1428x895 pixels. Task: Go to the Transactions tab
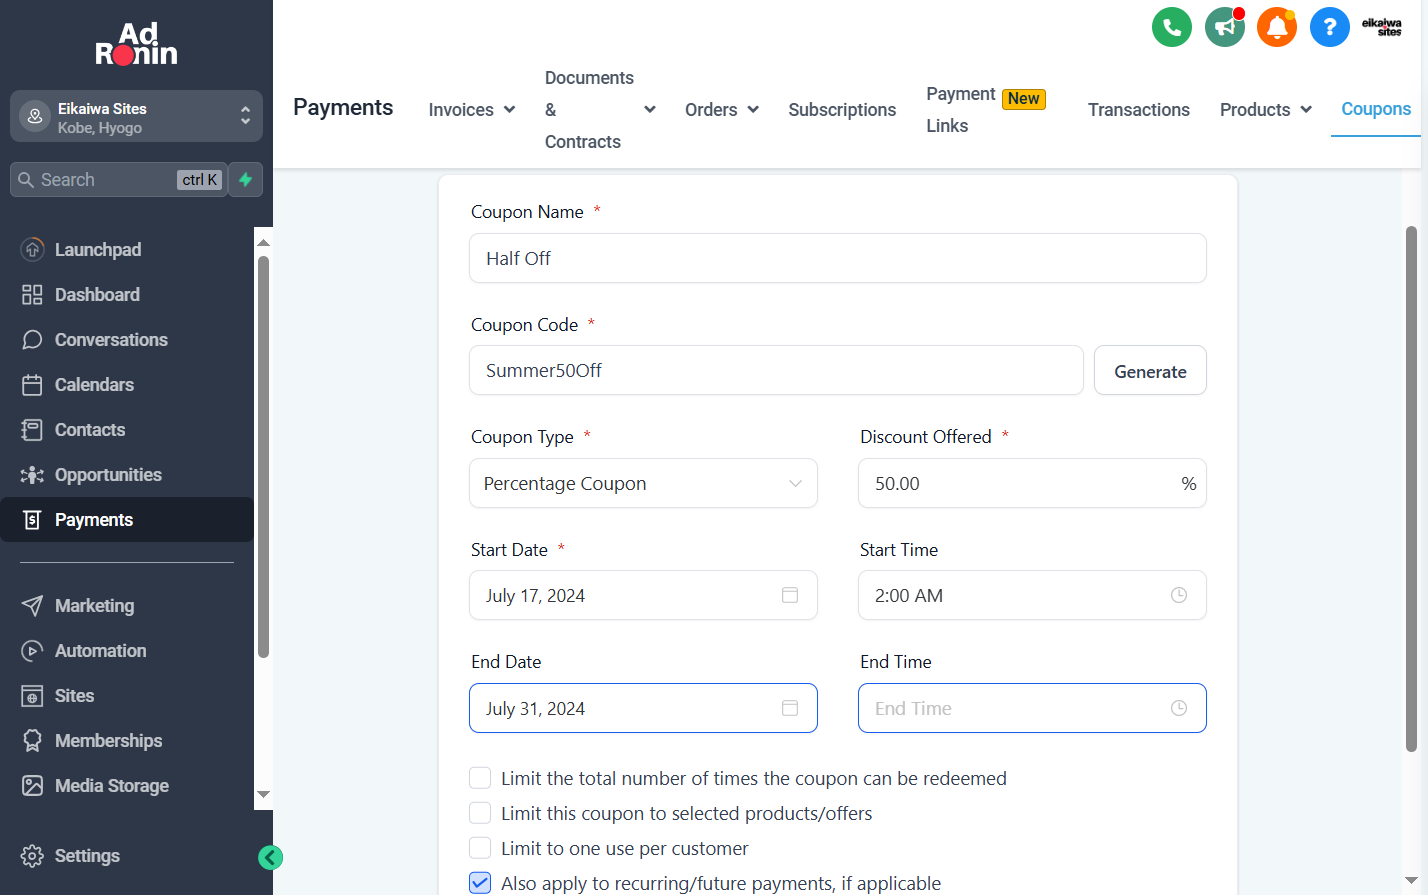click(x=1139, y=110)
